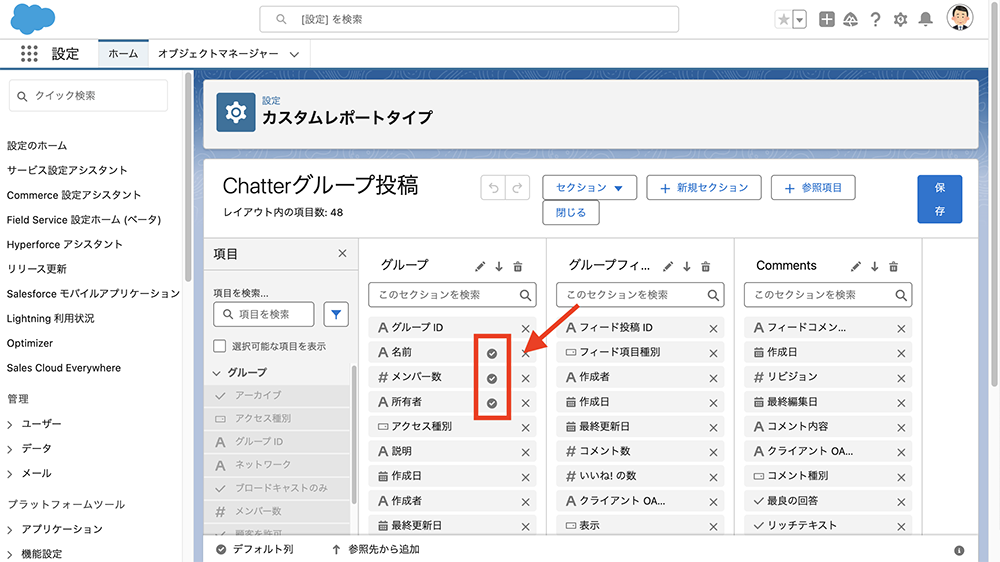Click the edit pencil for グループ section
This screenshot has height=562, width=1000.
point(480,266)
